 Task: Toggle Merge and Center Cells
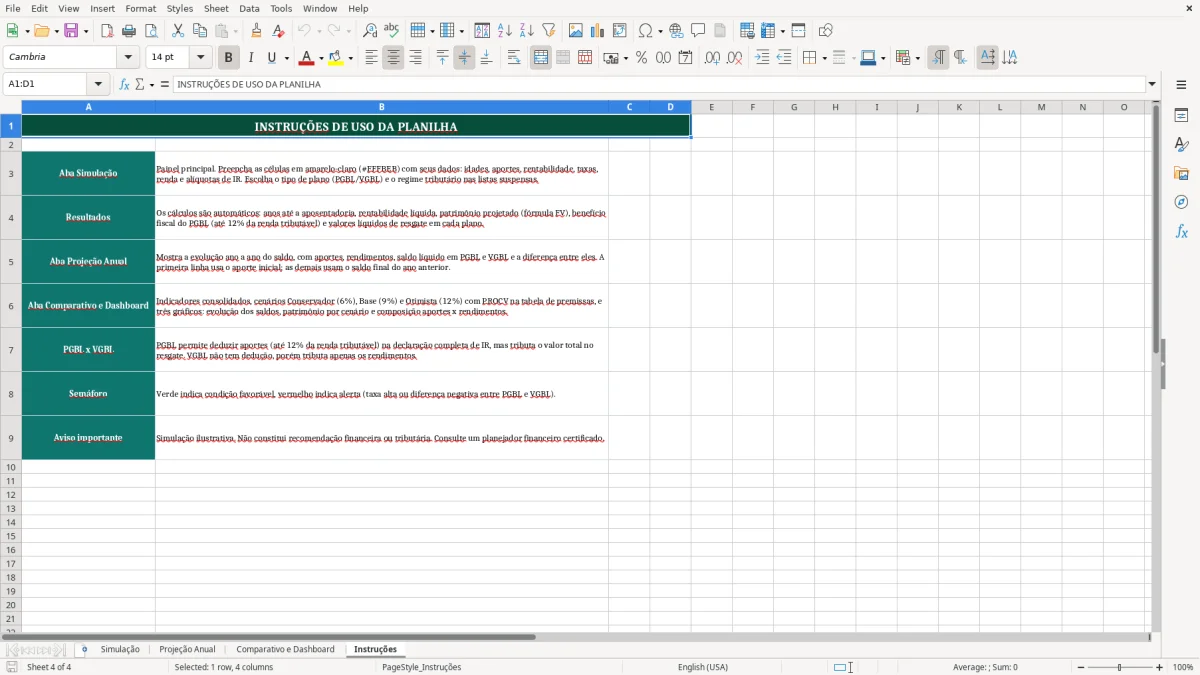[x=541, y=58]
